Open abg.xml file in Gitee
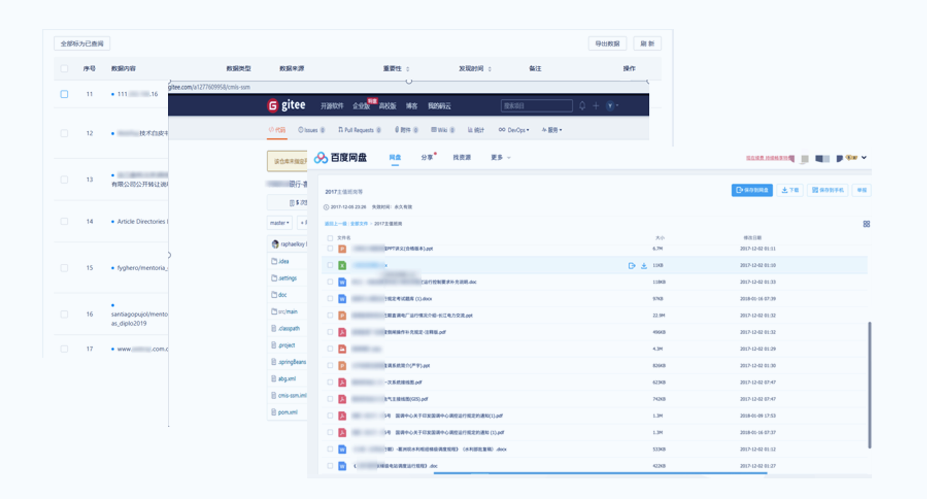The image size is (927, 499). (x=284, y=378)
